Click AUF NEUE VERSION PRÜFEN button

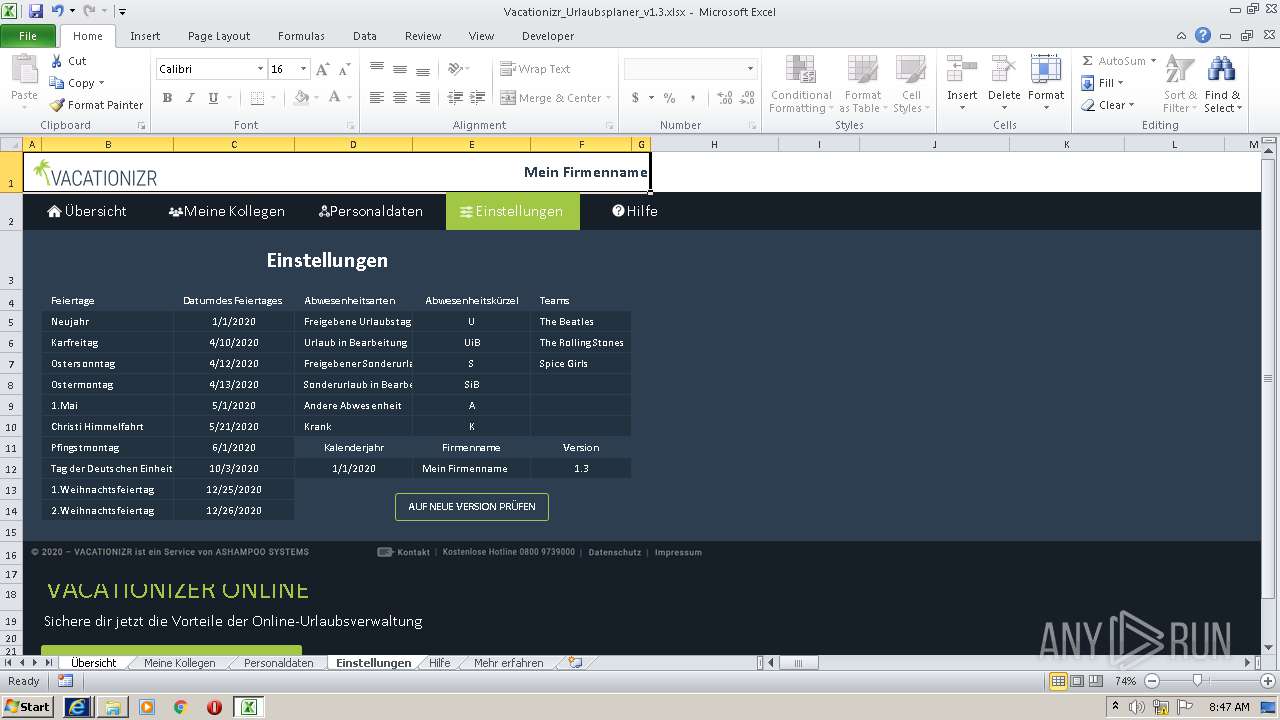pos(472,507)
